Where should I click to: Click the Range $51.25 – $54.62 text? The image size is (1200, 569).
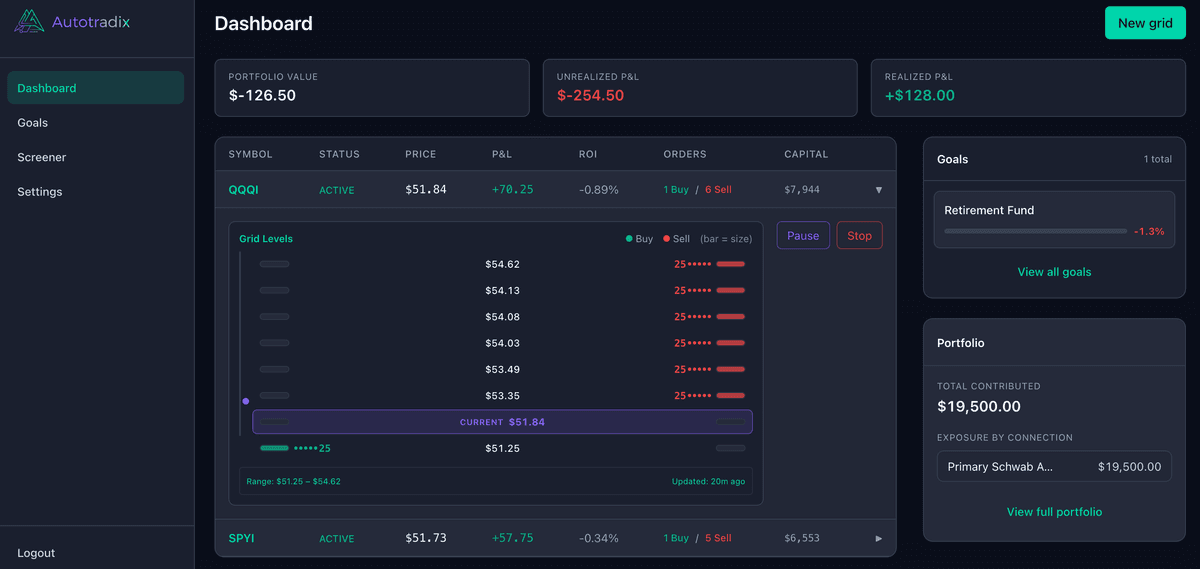pos(294,481)
